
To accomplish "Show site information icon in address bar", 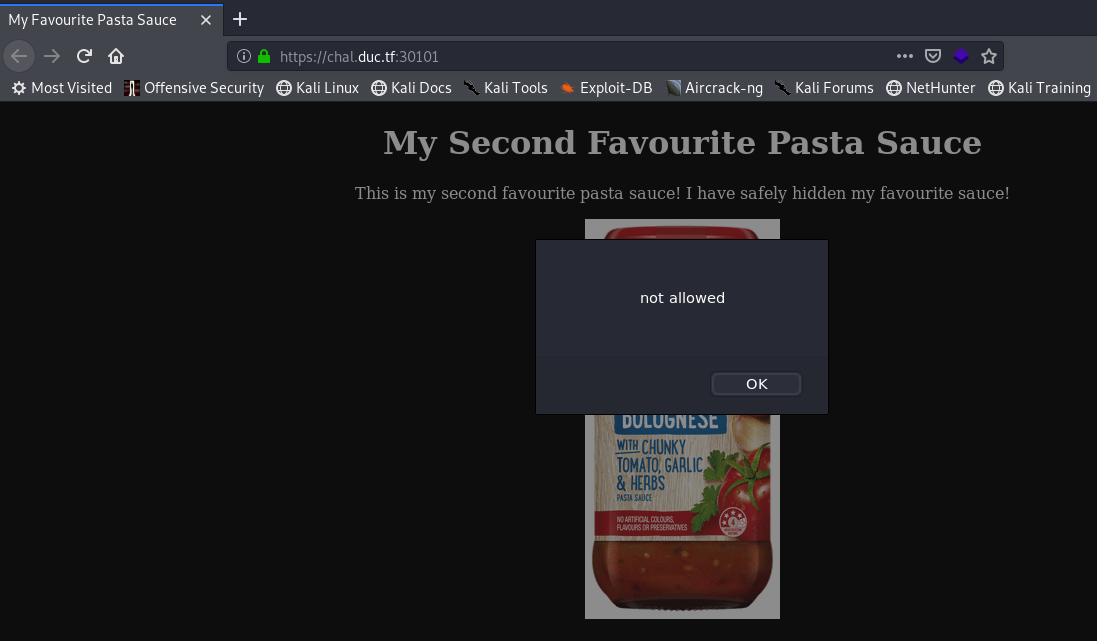I will [x=243, y=56].
